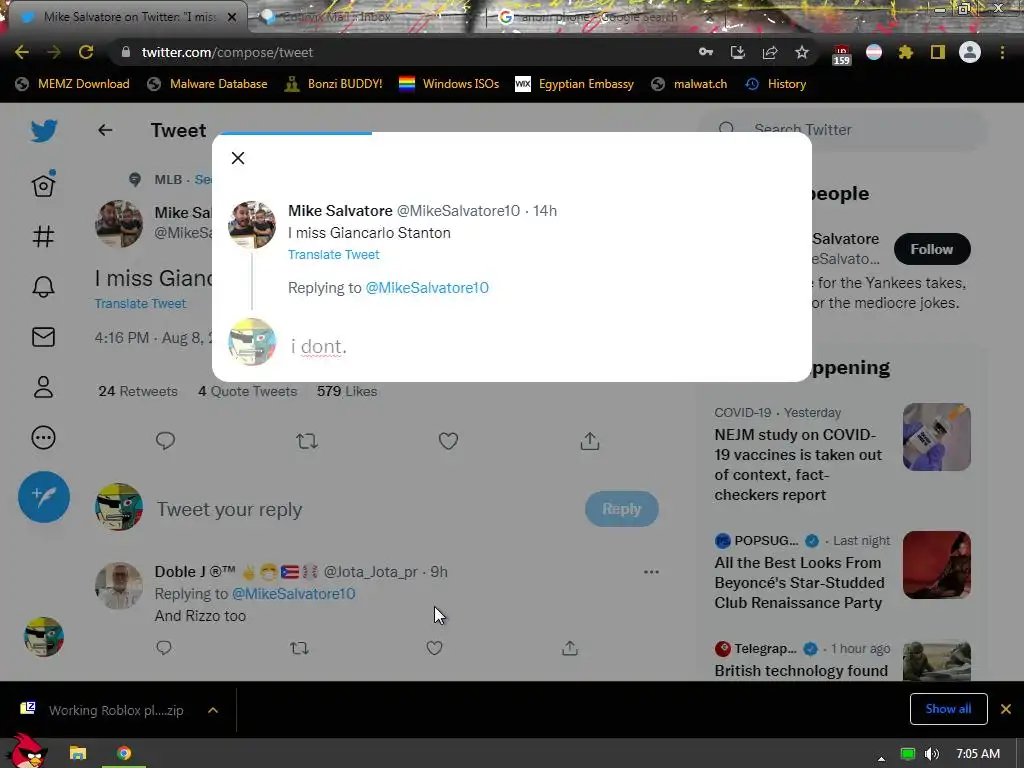The height and width of the screenshot is (768, 1024).
Task: Click retweet icon under main tweet
Action: point(307,441)
